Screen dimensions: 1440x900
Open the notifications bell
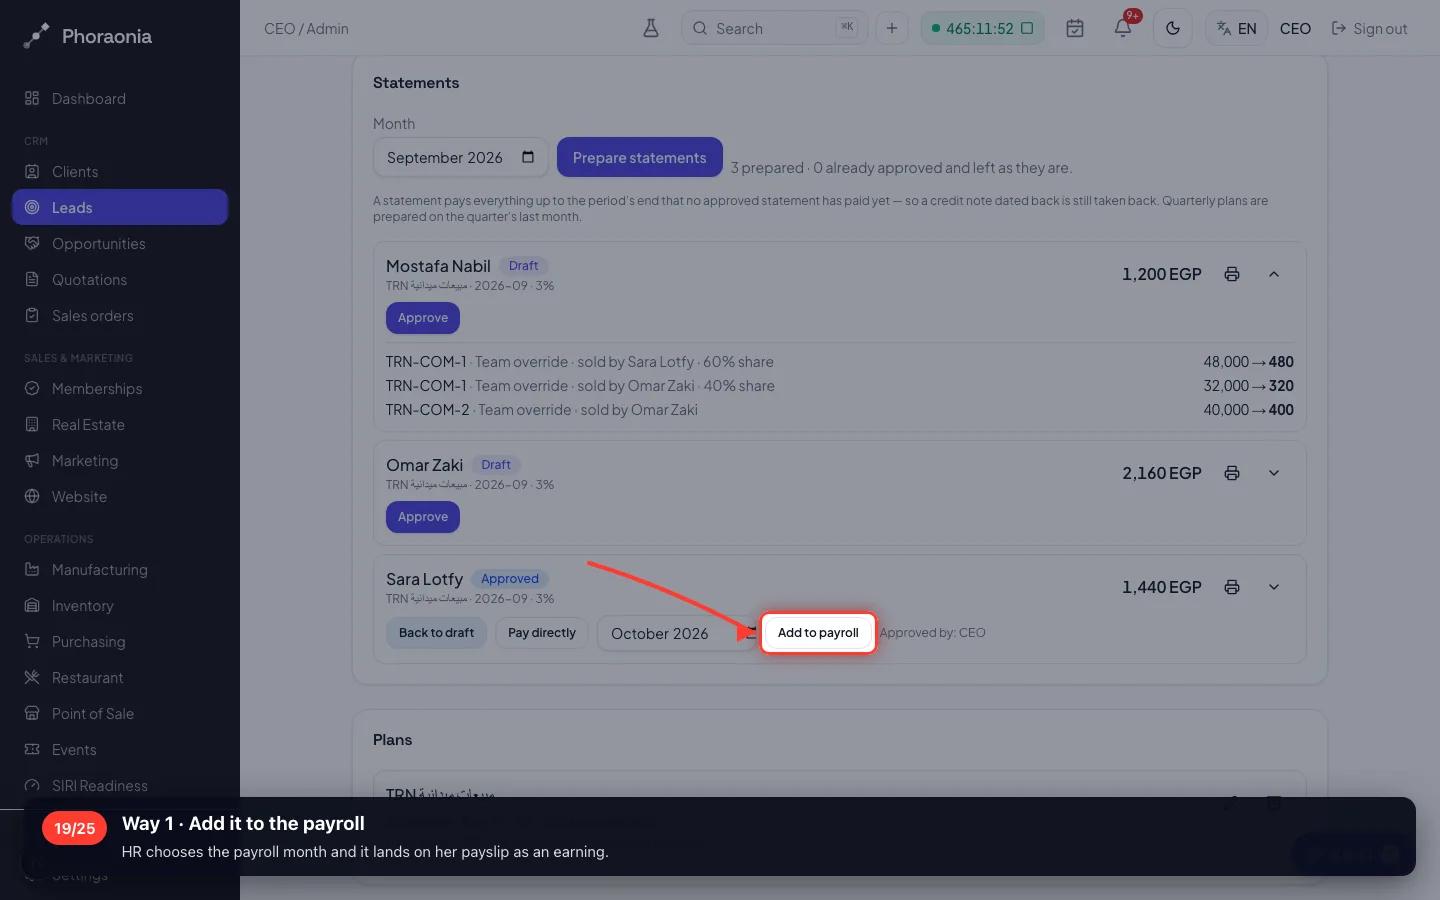[x=1123, y=28]
